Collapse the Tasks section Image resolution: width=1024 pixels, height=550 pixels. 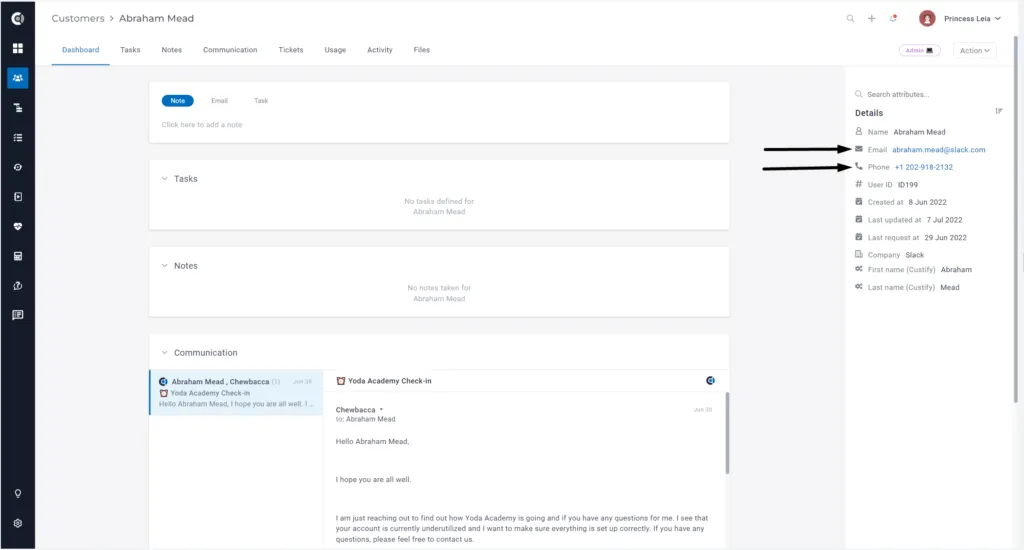click(165, 178)
